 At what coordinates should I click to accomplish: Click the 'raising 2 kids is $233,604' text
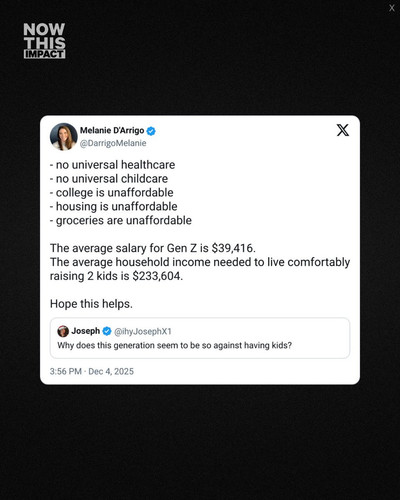(116, 276)
